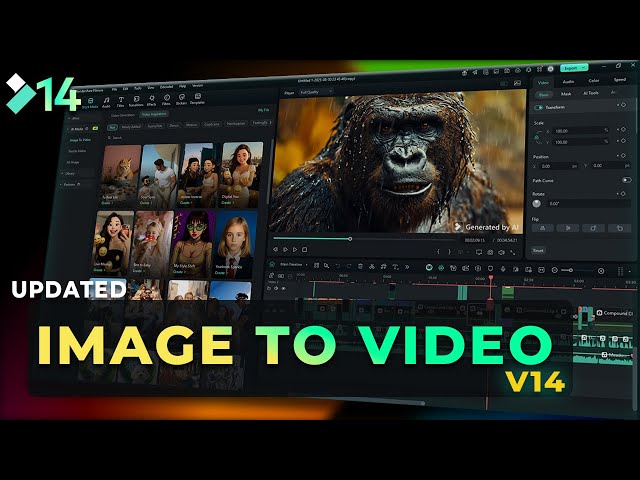Toggle the Transform keyframe diamond
Image resolution: width=640 pixels, height=480 pixels.
pos(623,105)
